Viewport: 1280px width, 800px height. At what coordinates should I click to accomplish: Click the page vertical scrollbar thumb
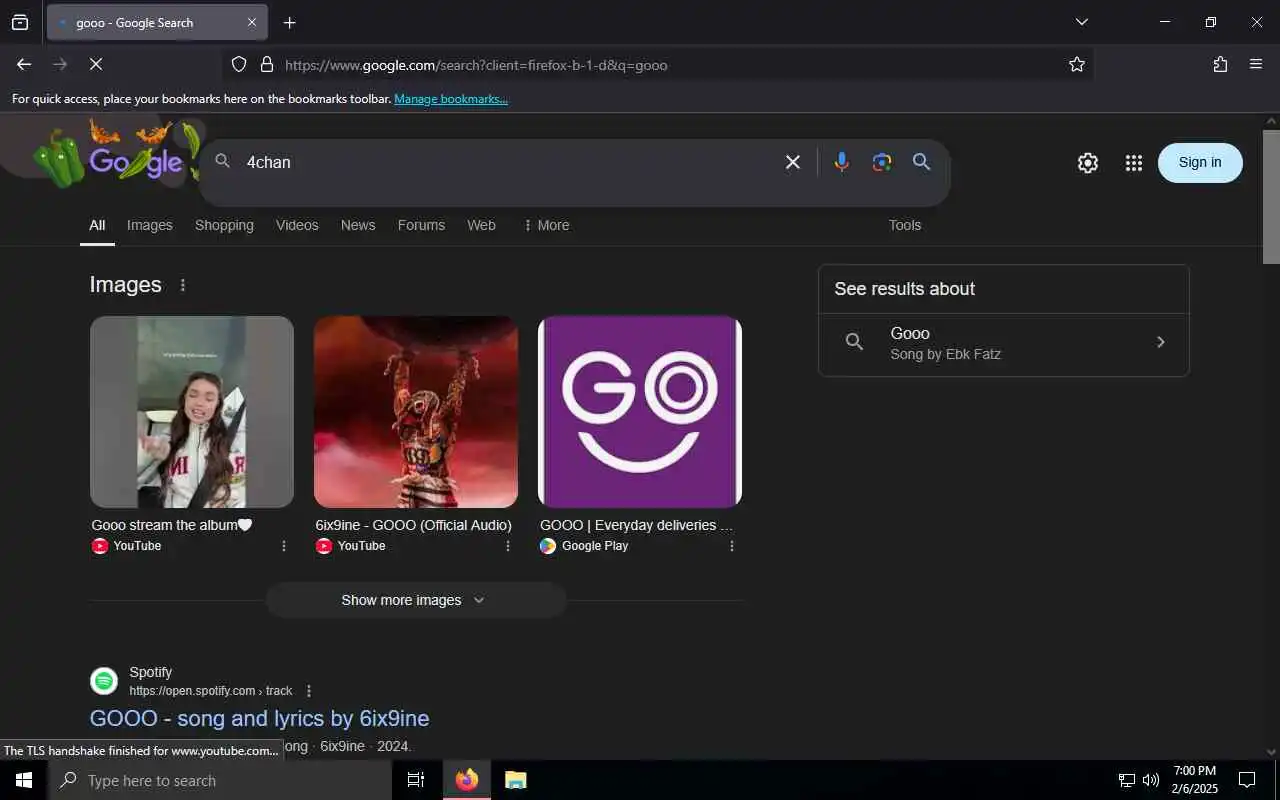[1271, 197]
